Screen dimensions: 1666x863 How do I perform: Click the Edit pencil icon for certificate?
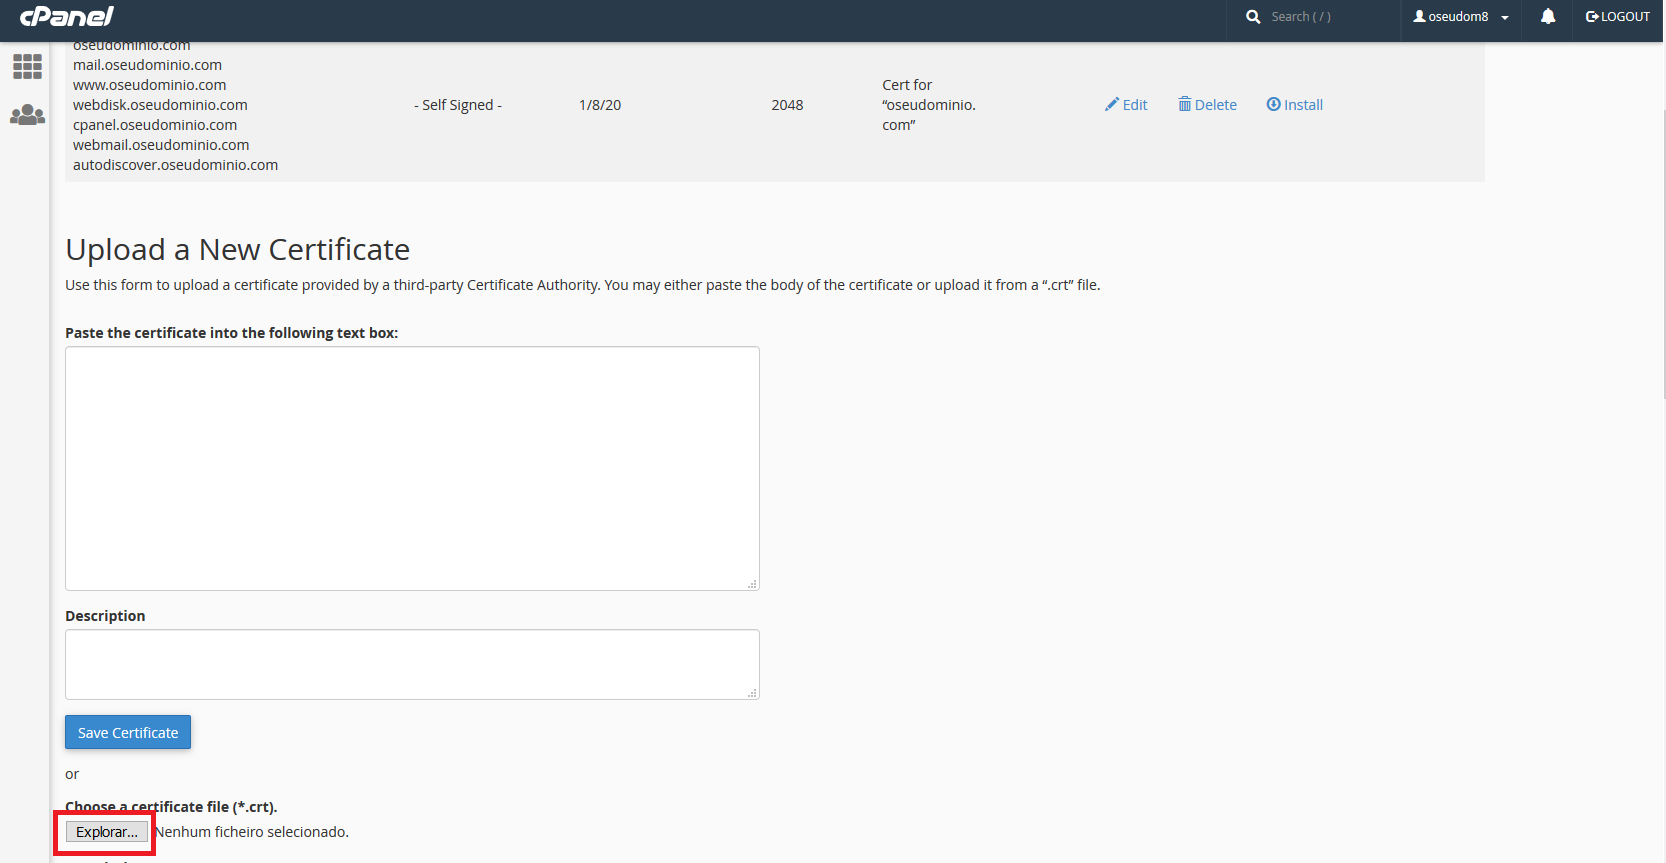pyautogui.click(x=1112, y=105)
